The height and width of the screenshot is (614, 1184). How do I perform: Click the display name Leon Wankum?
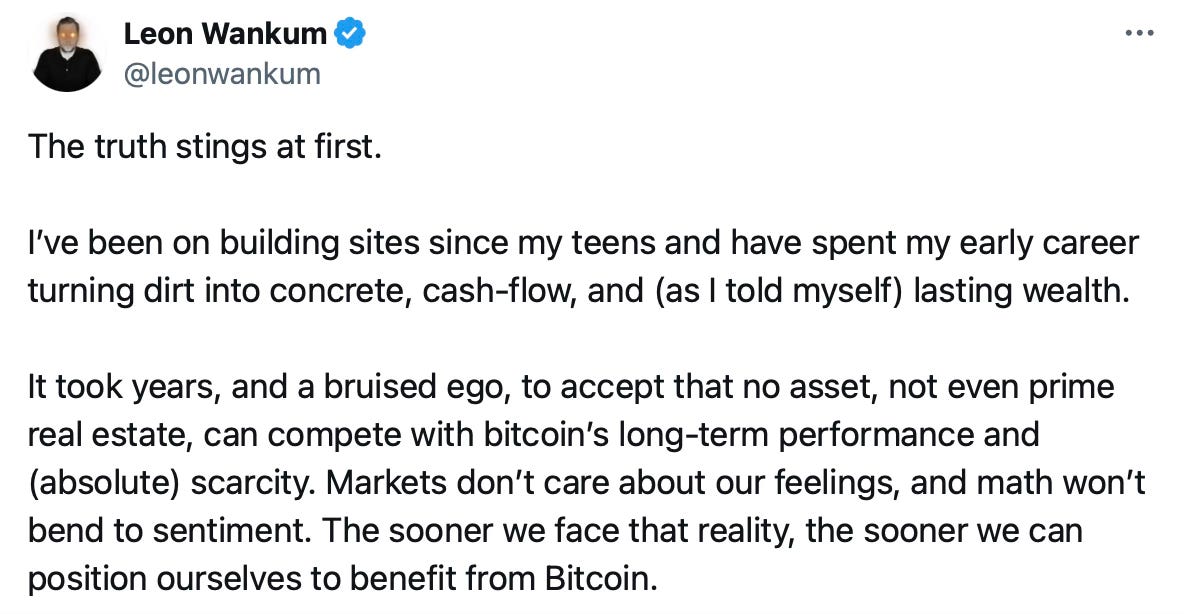tap(224, 34)
